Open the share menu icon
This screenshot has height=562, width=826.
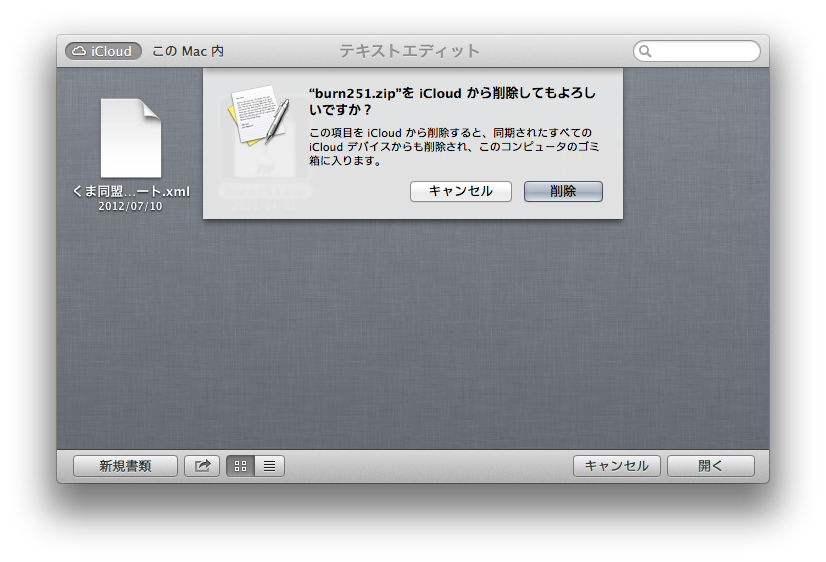point(202,466)
